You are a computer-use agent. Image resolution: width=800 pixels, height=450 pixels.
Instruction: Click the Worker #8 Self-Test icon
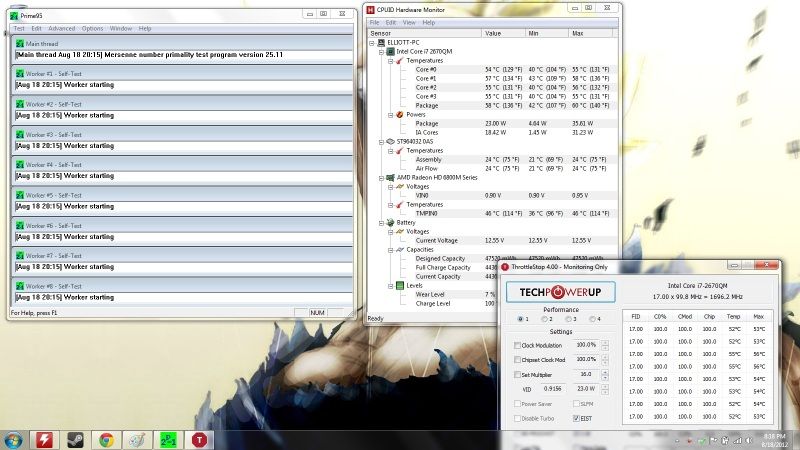20,286
